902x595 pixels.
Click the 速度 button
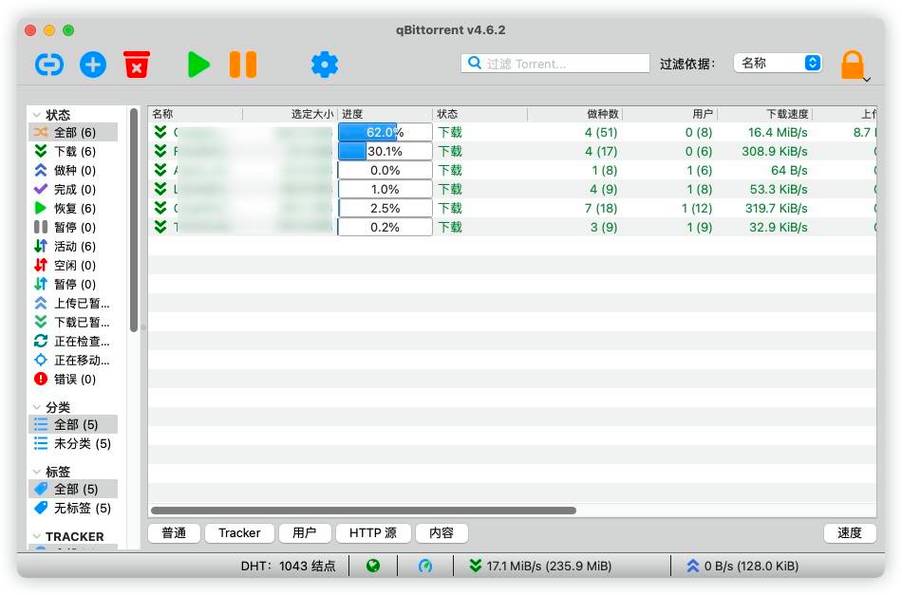(x=849, y=533)
